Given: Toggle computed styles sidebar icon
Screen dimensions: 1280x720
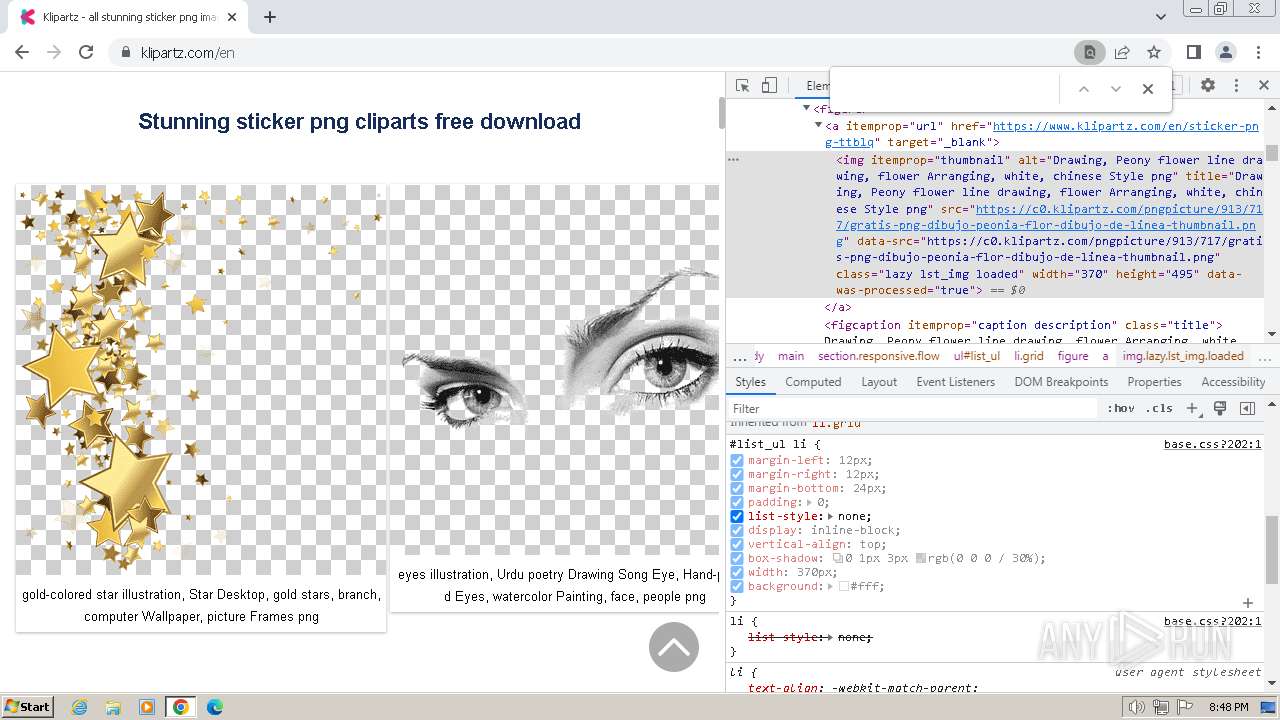Looking at the screenshot, I should coord(1247,409).
